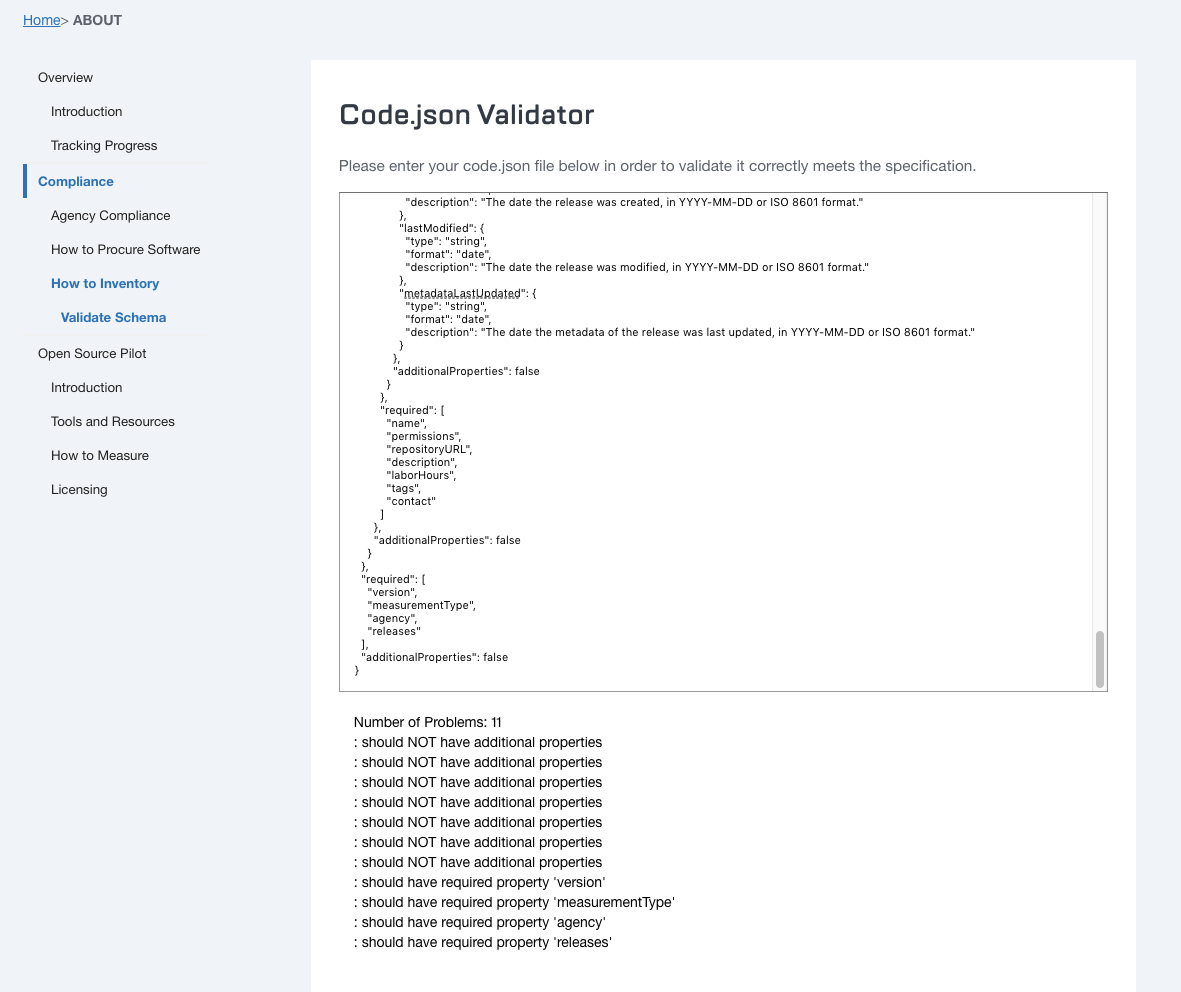Click the "tags" entry in the required list

(403, 488)
